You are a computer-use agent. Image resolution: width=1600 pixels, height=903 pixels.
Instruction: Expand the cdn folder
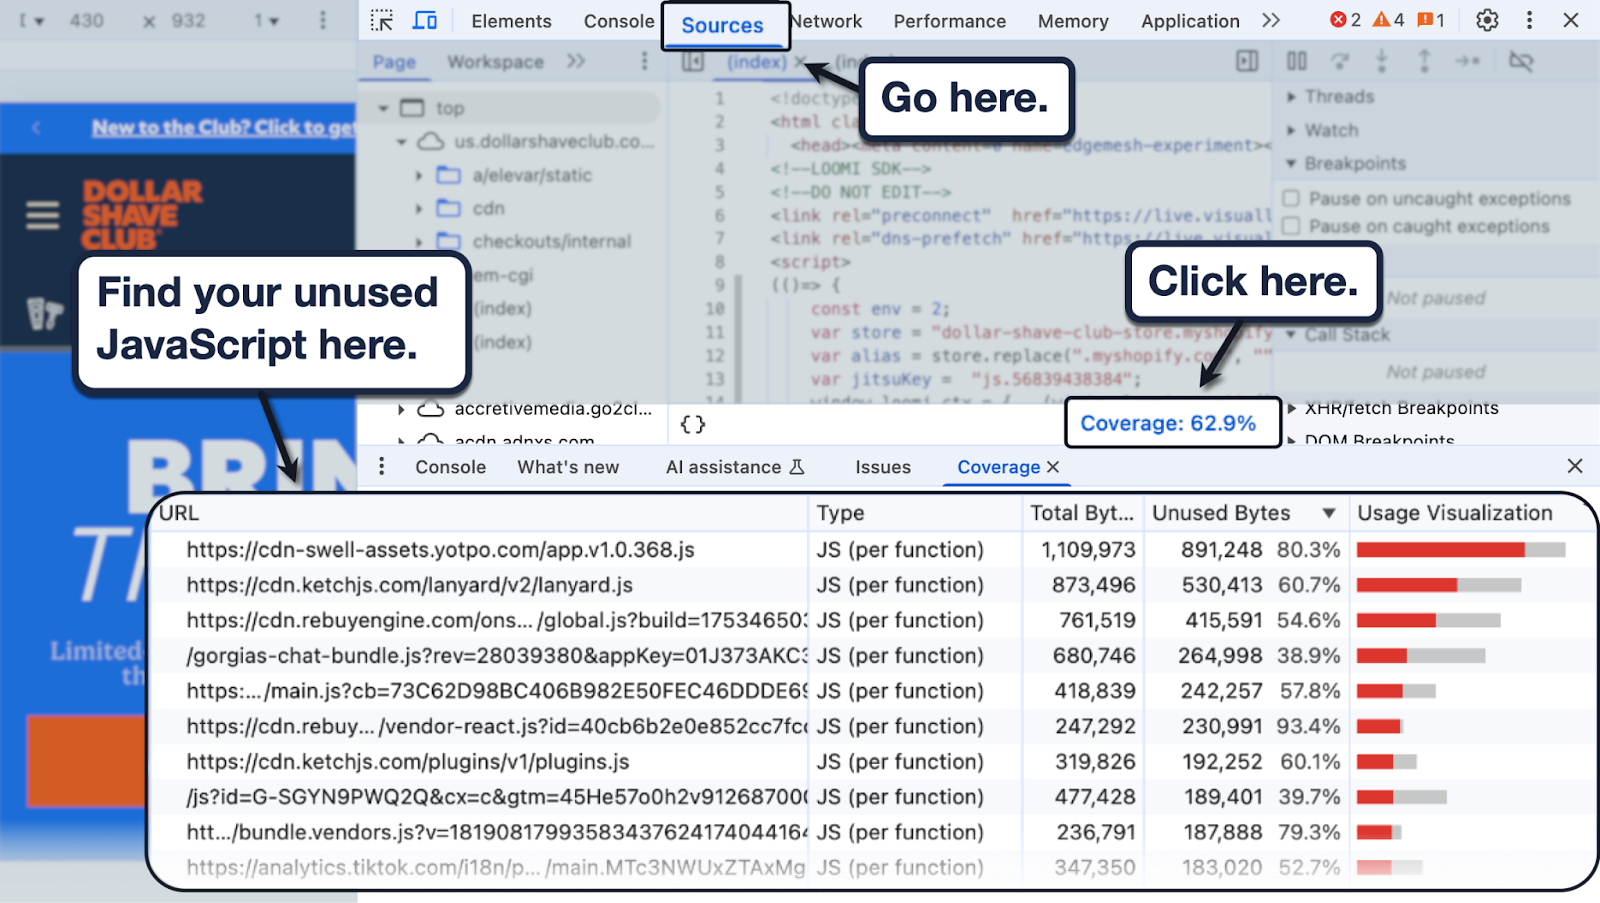[x=419, y=208]
